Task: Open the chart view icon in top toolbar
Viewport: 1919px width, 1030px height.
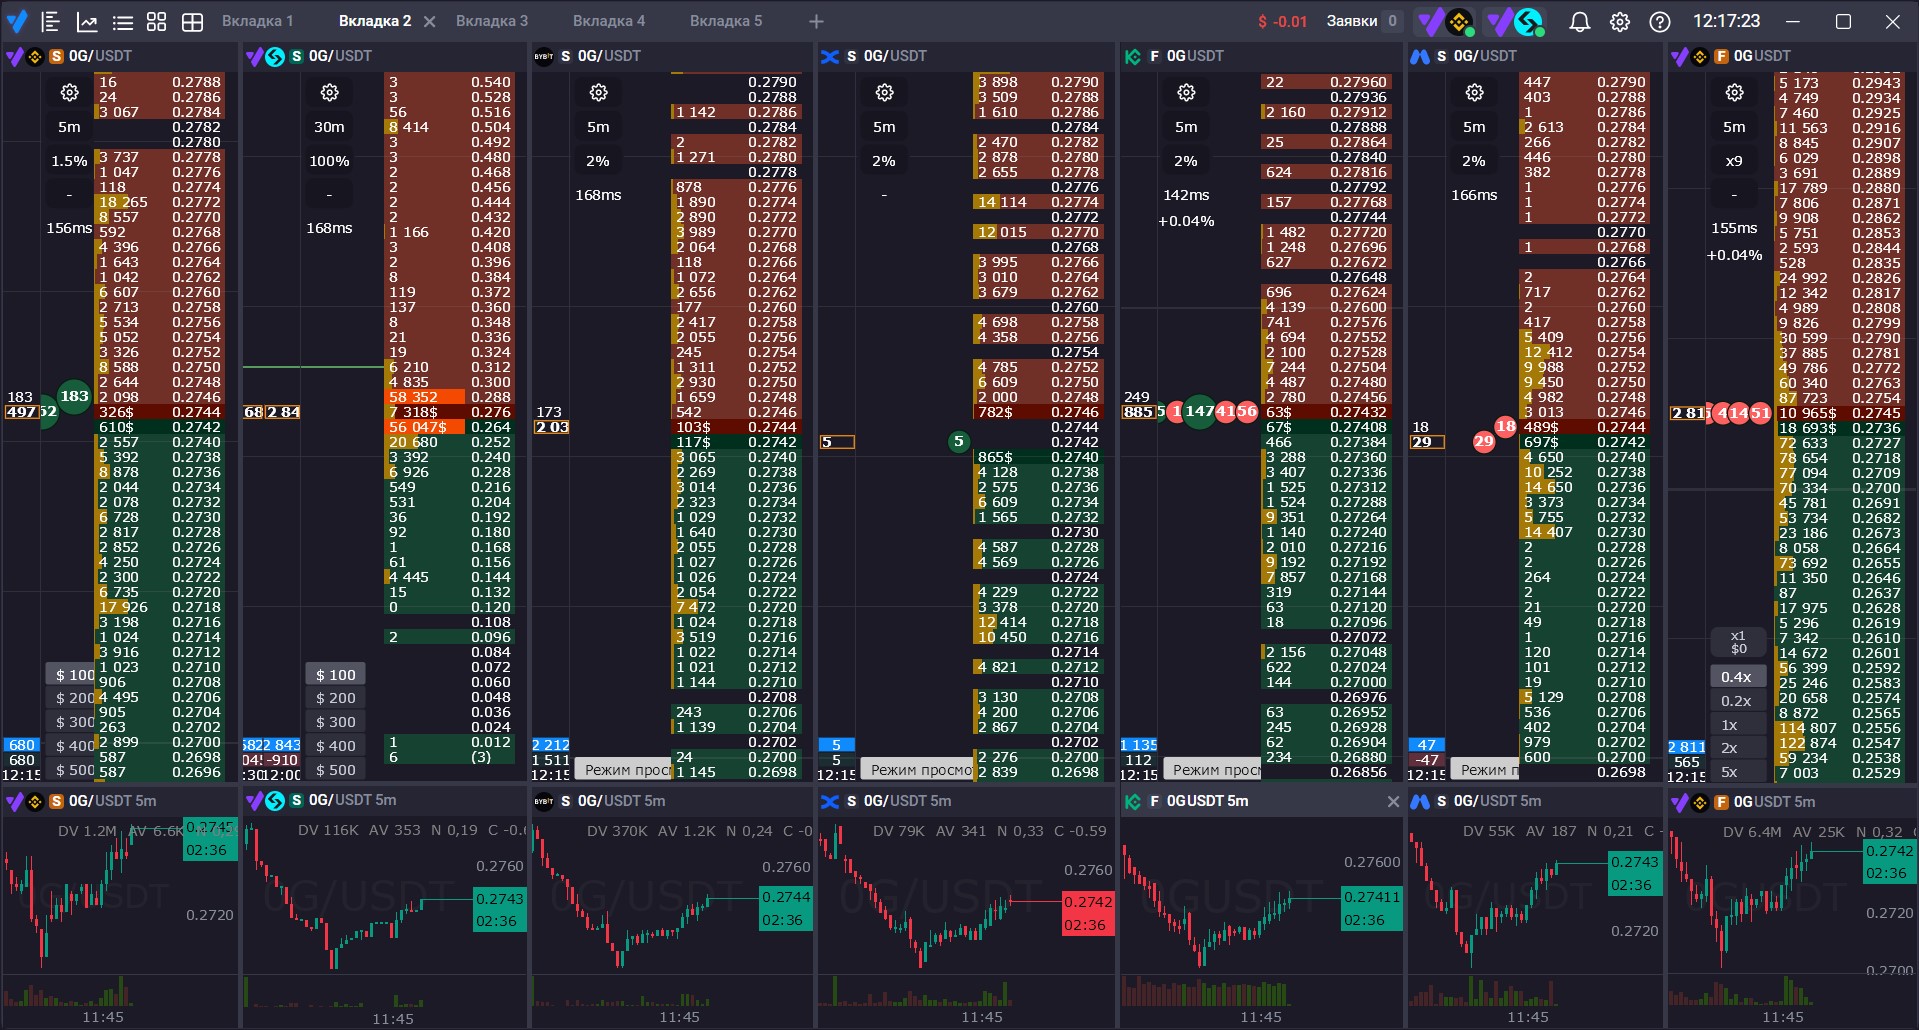Action: pyautogui.click(x=87, y=21)
